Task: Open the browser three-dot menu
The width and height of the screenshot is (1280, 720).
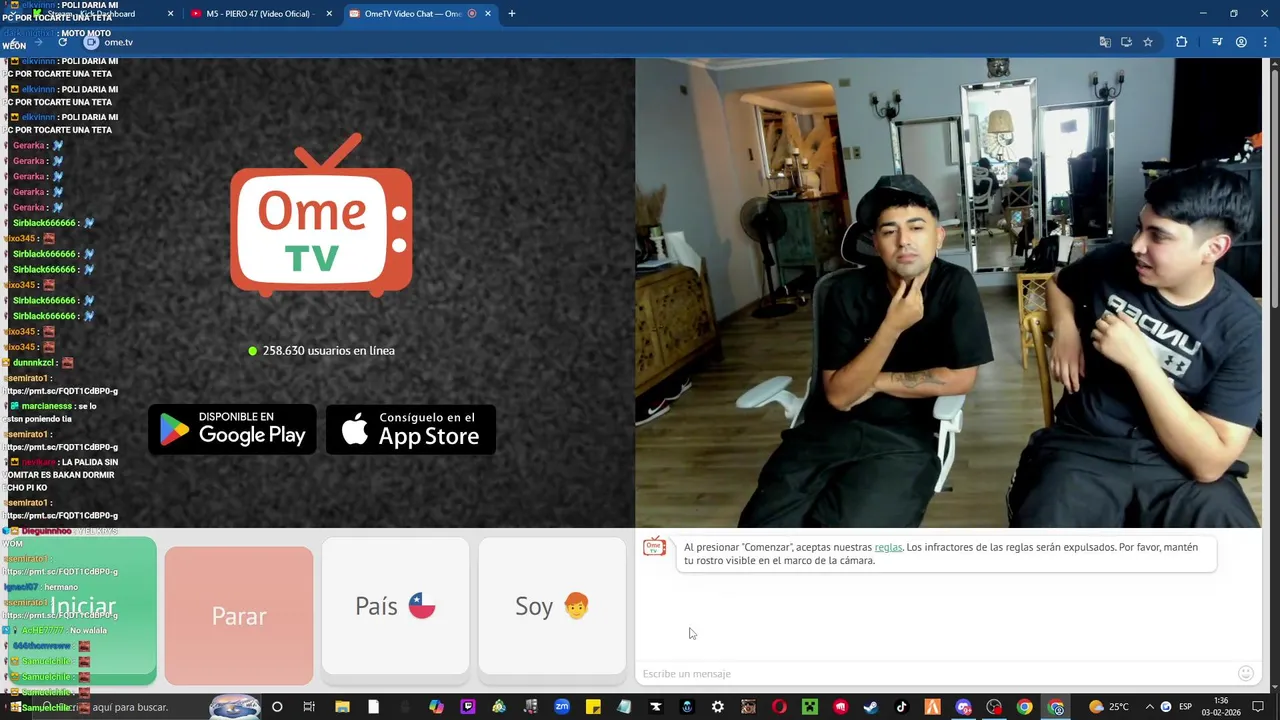Action: [x=1265, y=42]
